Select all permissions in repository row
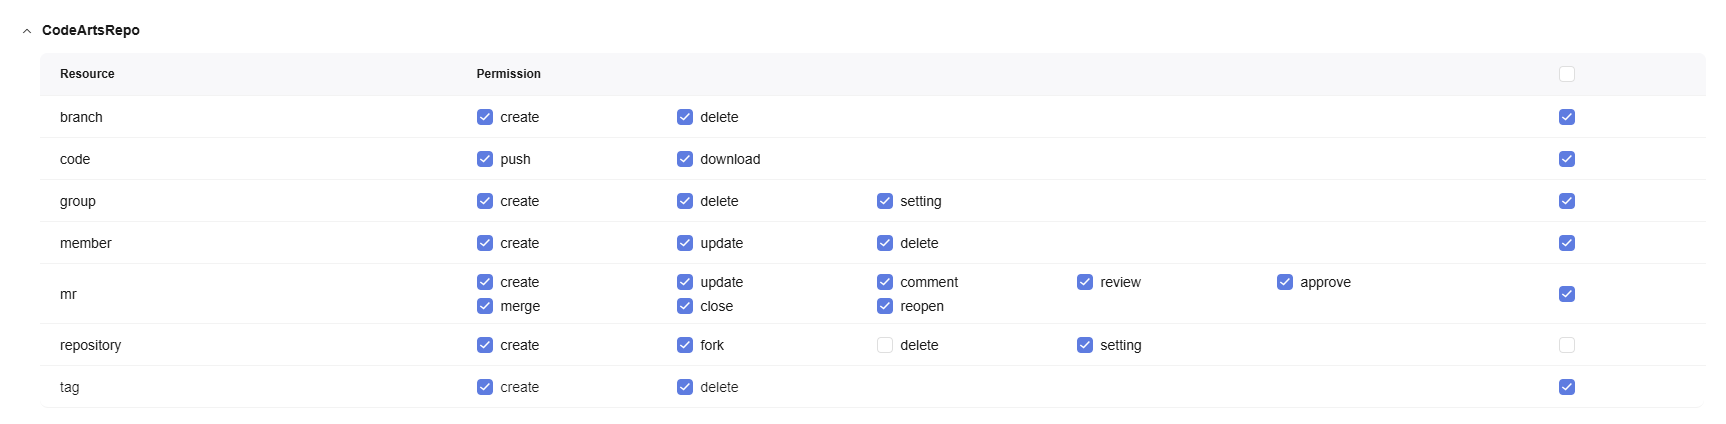Image resolution: width=1726 pixels, height=424 pixels. tap(1567, 345)
